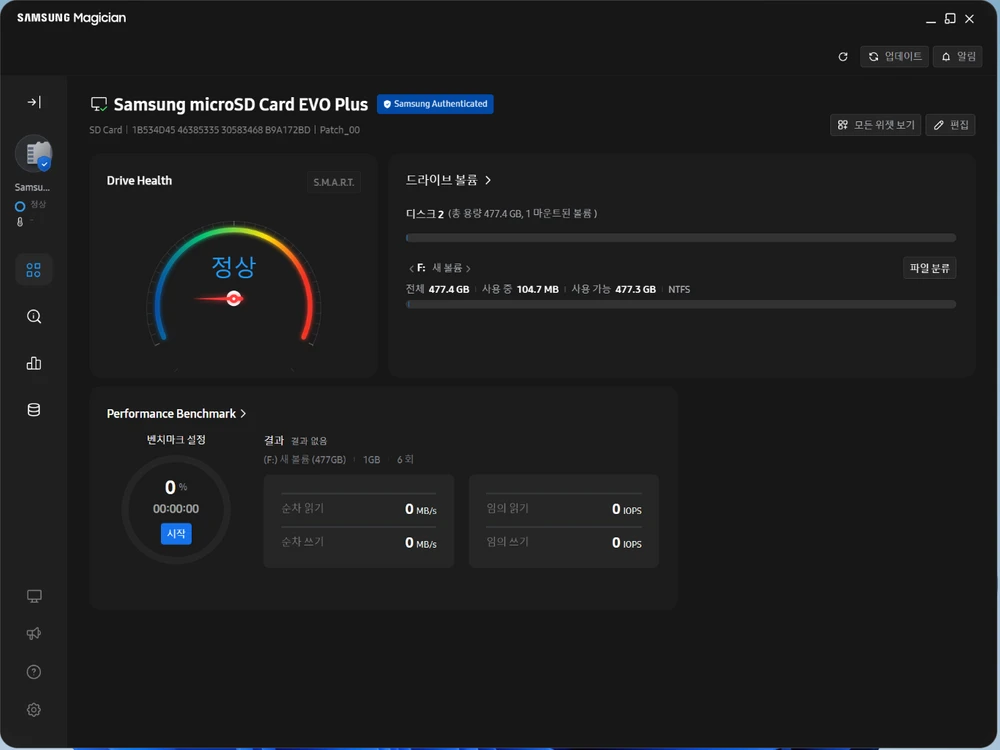Screen dimensions: 1000x750
Task: Expand the sidebar with the arrow icon
Action: (34, 102)
